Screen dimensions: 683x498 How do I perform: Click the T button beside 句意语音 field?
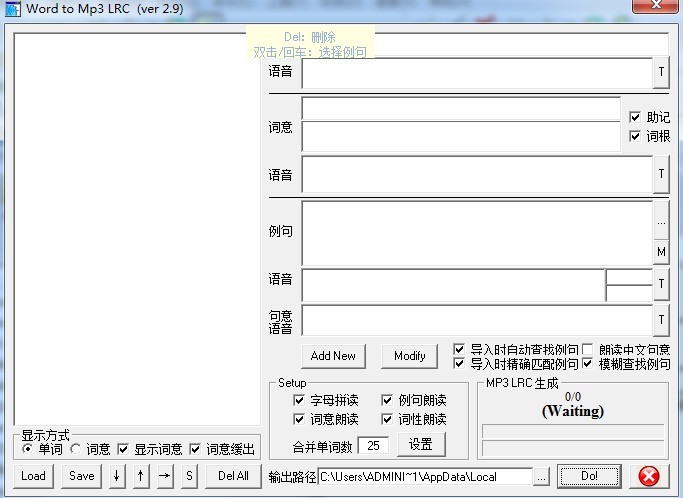661,320
